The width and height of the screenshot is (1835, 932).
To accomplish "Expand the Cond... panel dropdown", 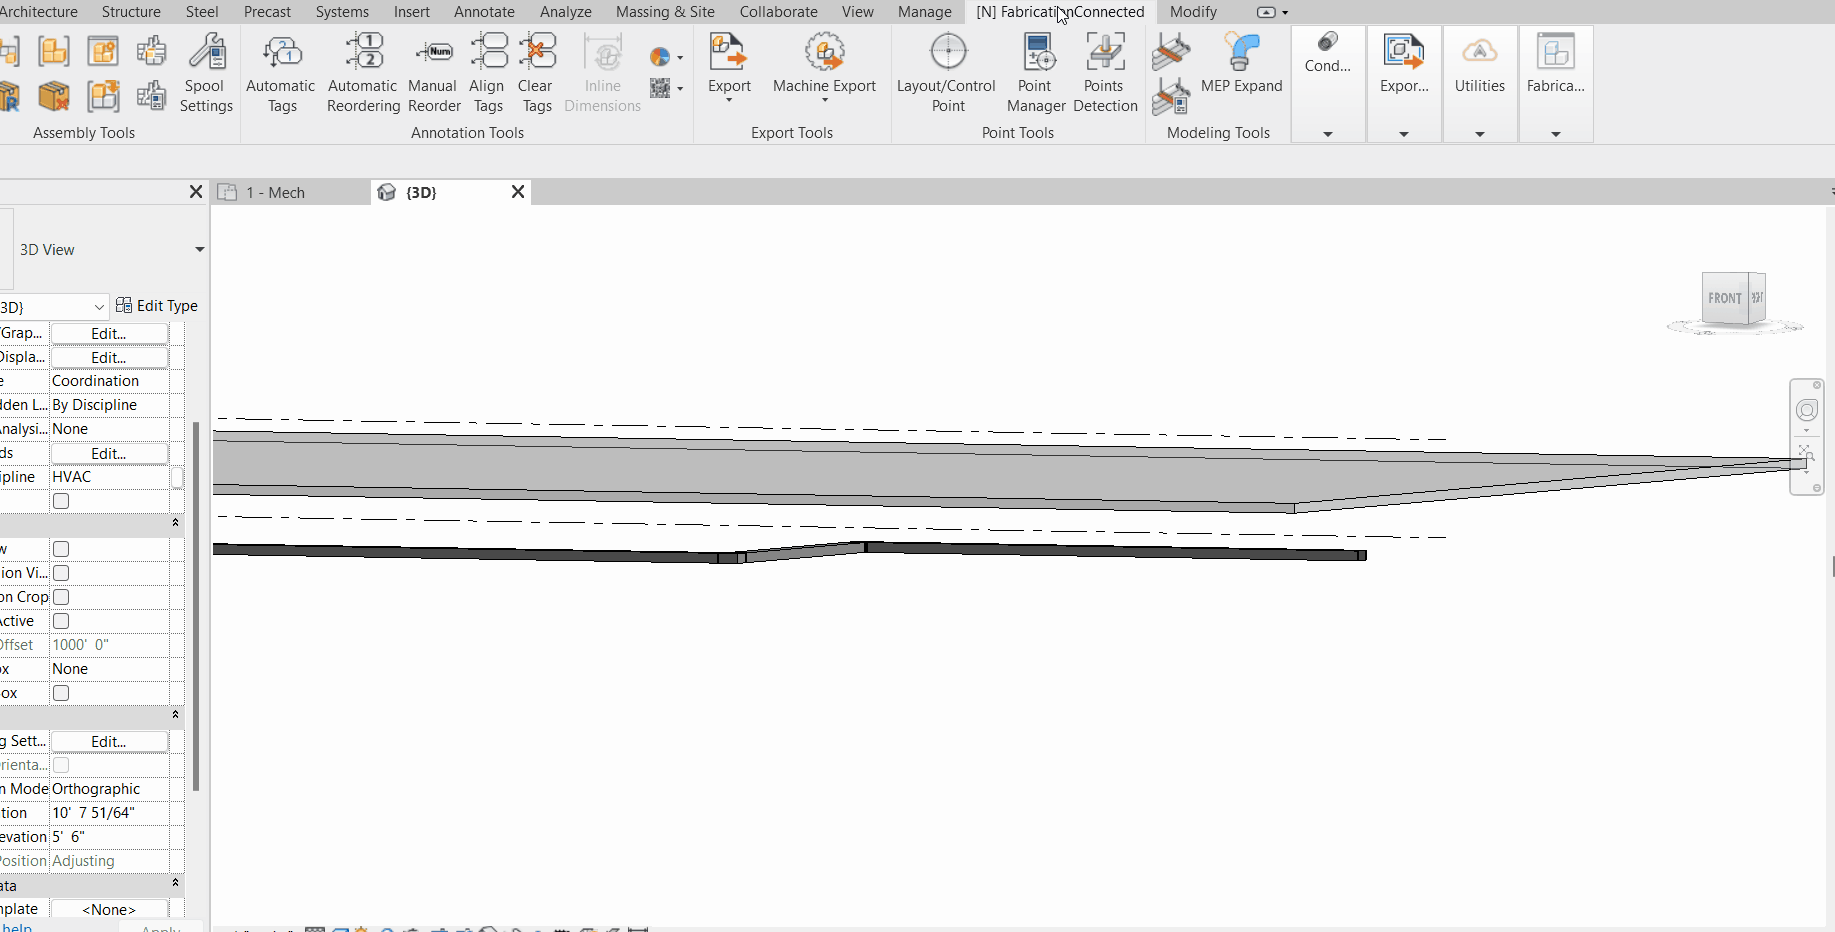I will 1328,134.
